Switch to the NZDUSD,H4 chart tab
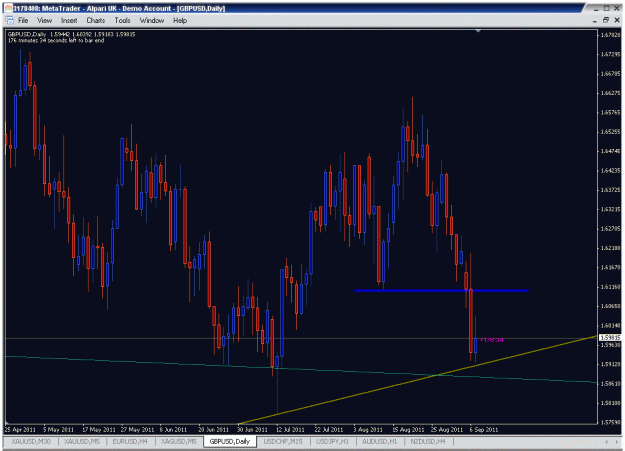This screenshot has width=625, height=451. (428, 441)
